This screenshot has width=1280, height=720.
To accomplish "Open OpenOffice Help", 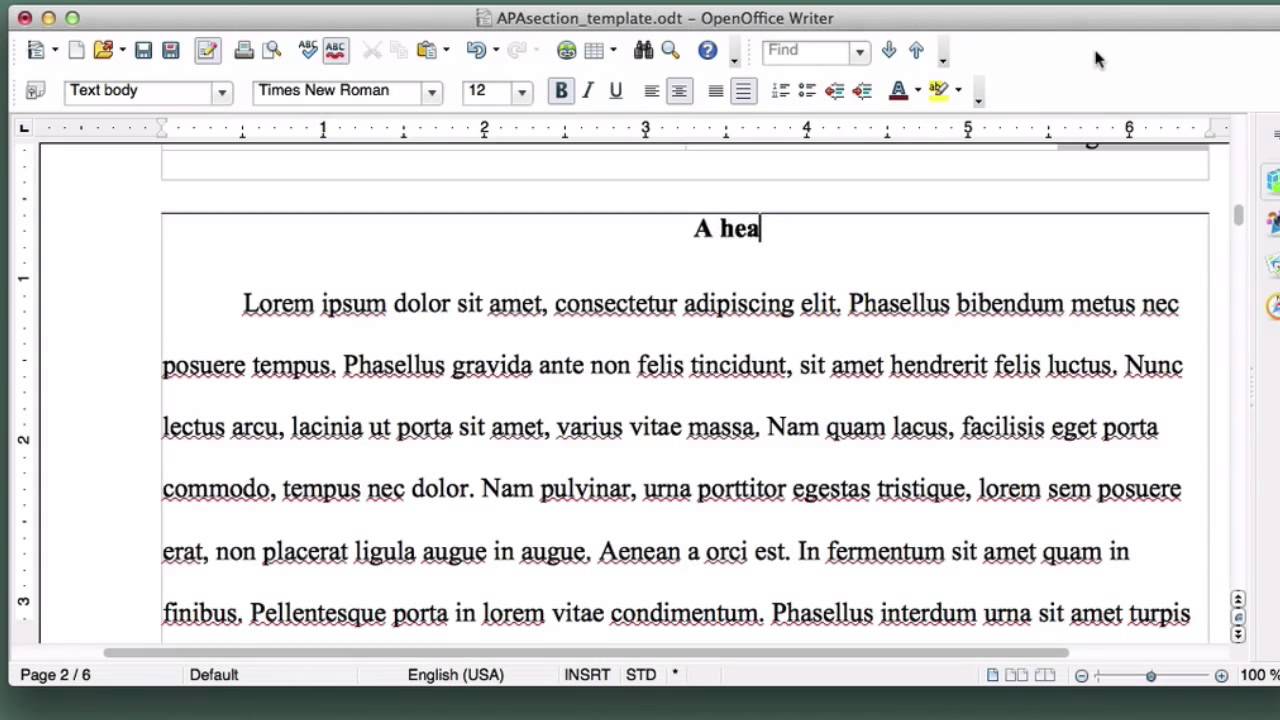I will [x=708, y=50].
